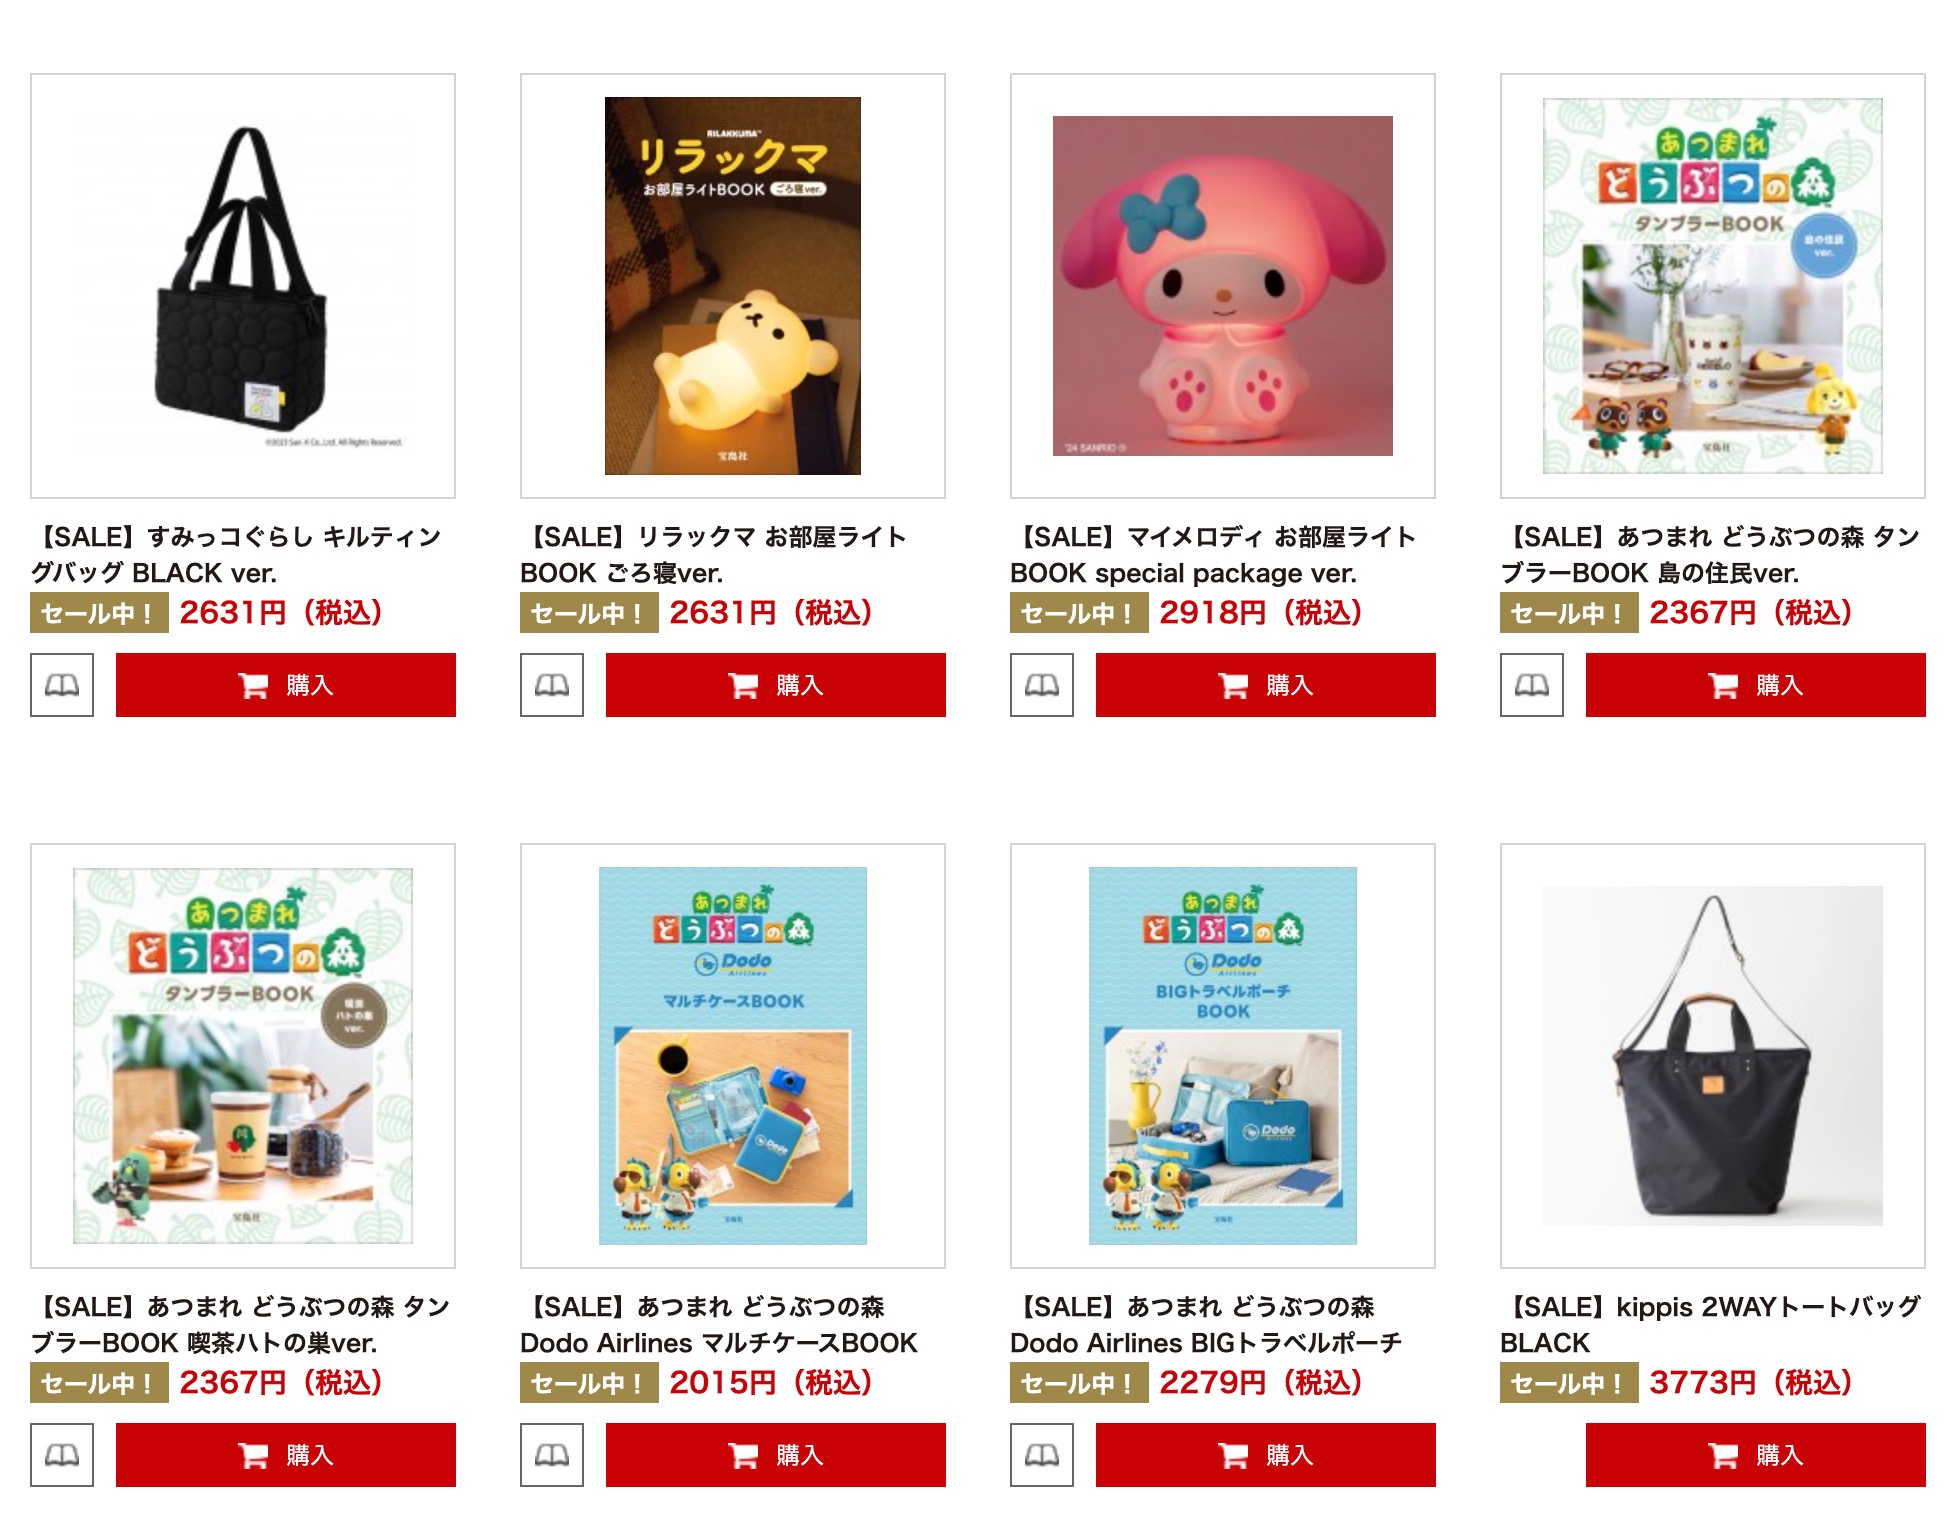Open book preview icon for 喫茶ハトの巣ver. tumbler
The image size is (1956, 1528).
point(62,1455)
